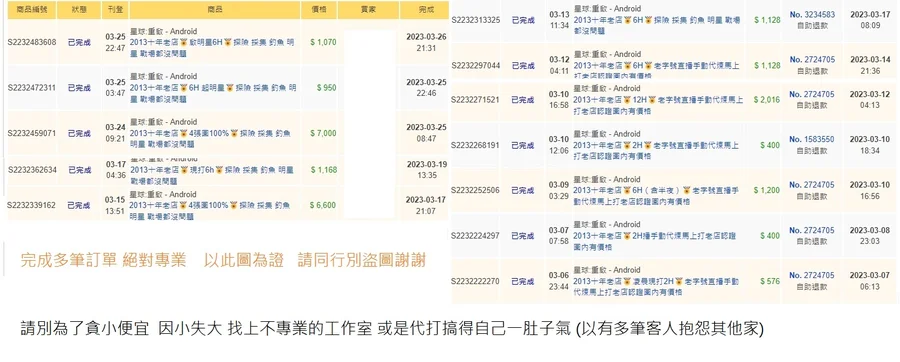Select order number S2232268191

475,145
